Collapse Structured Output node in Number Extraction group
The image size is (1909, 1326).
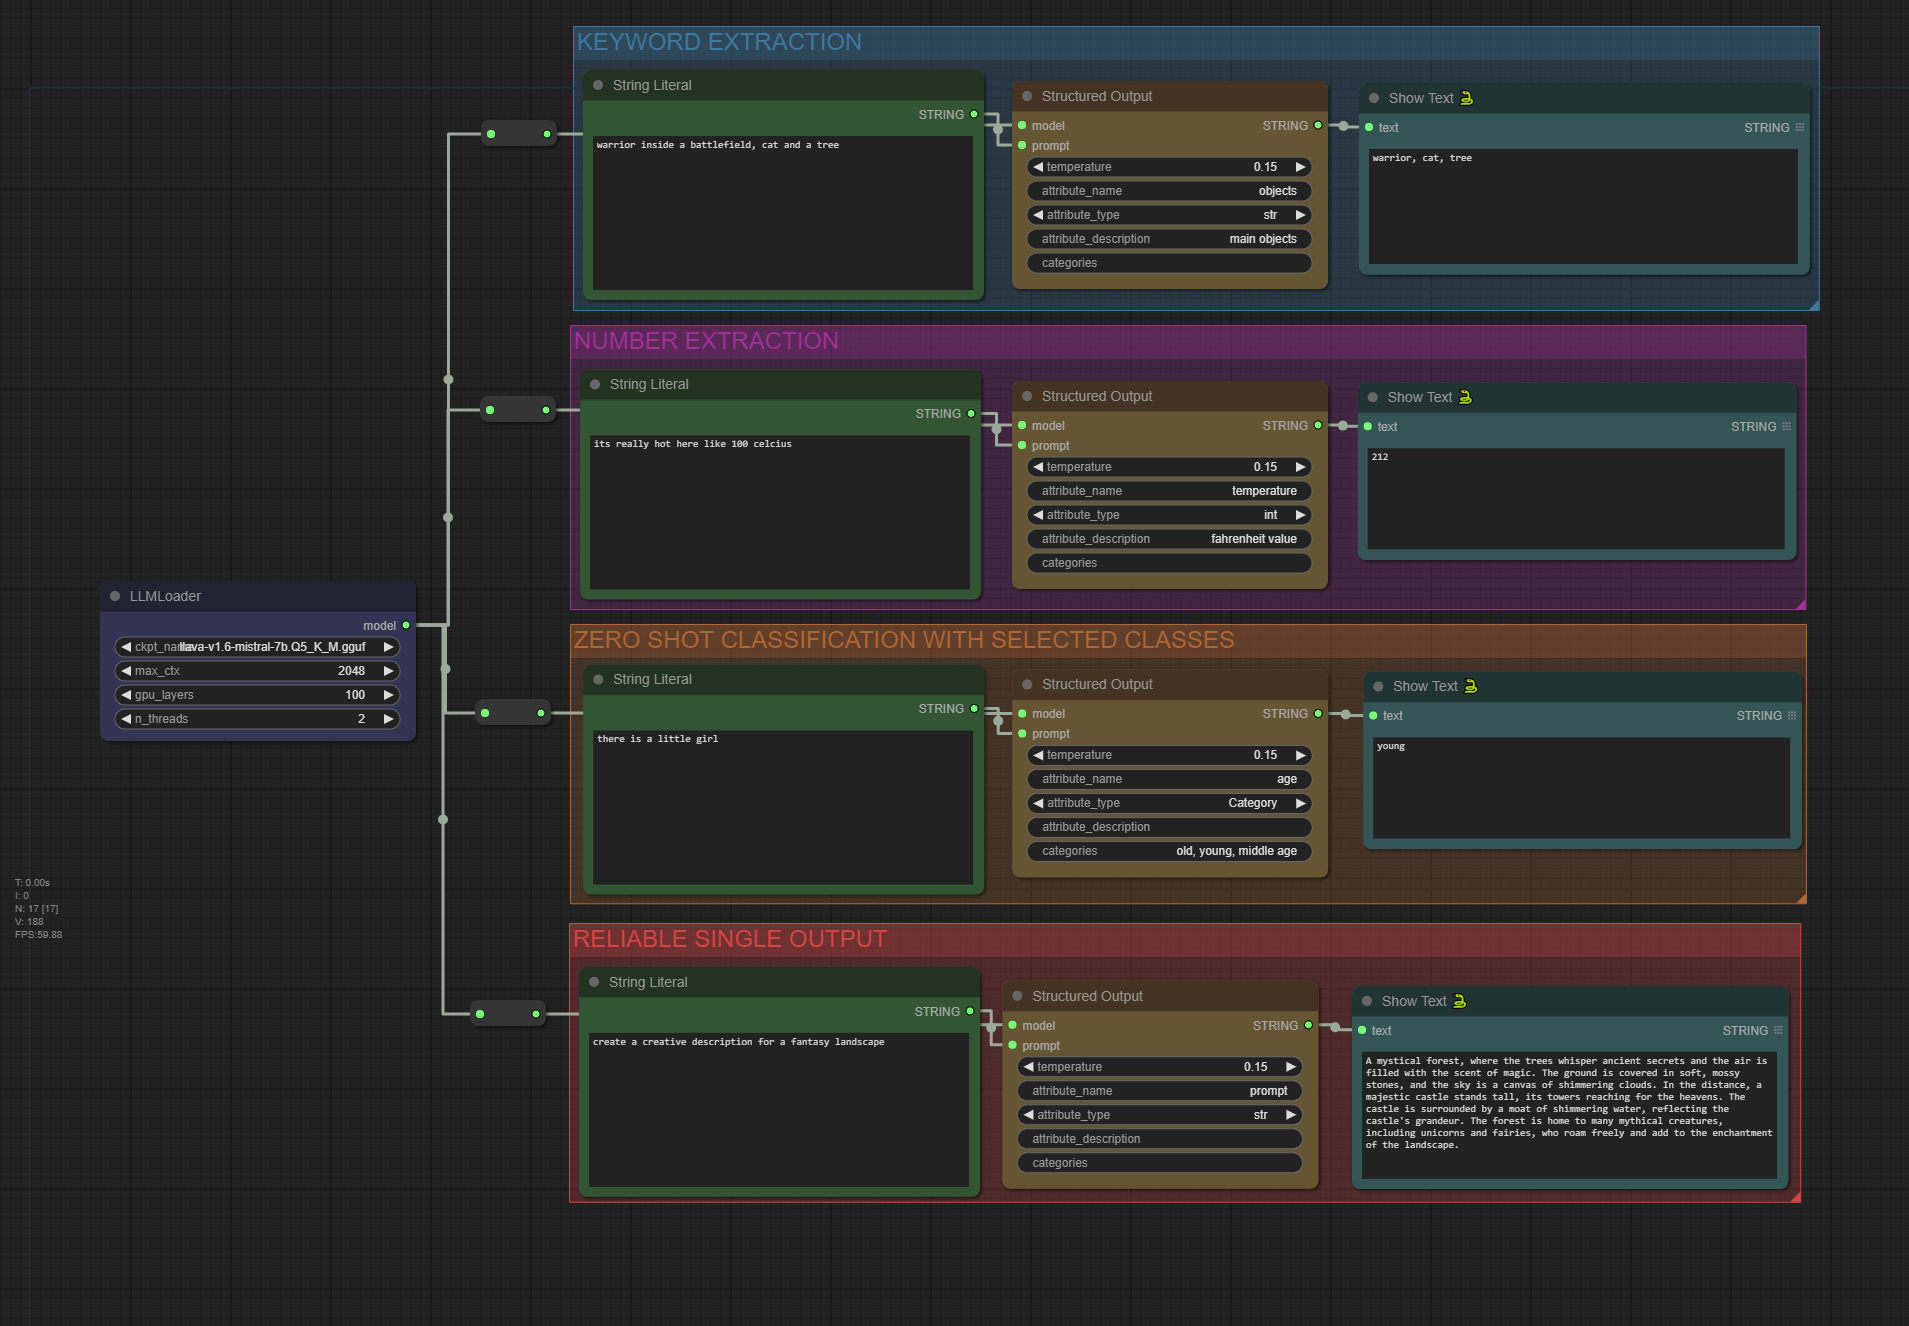pos(1027,396)
